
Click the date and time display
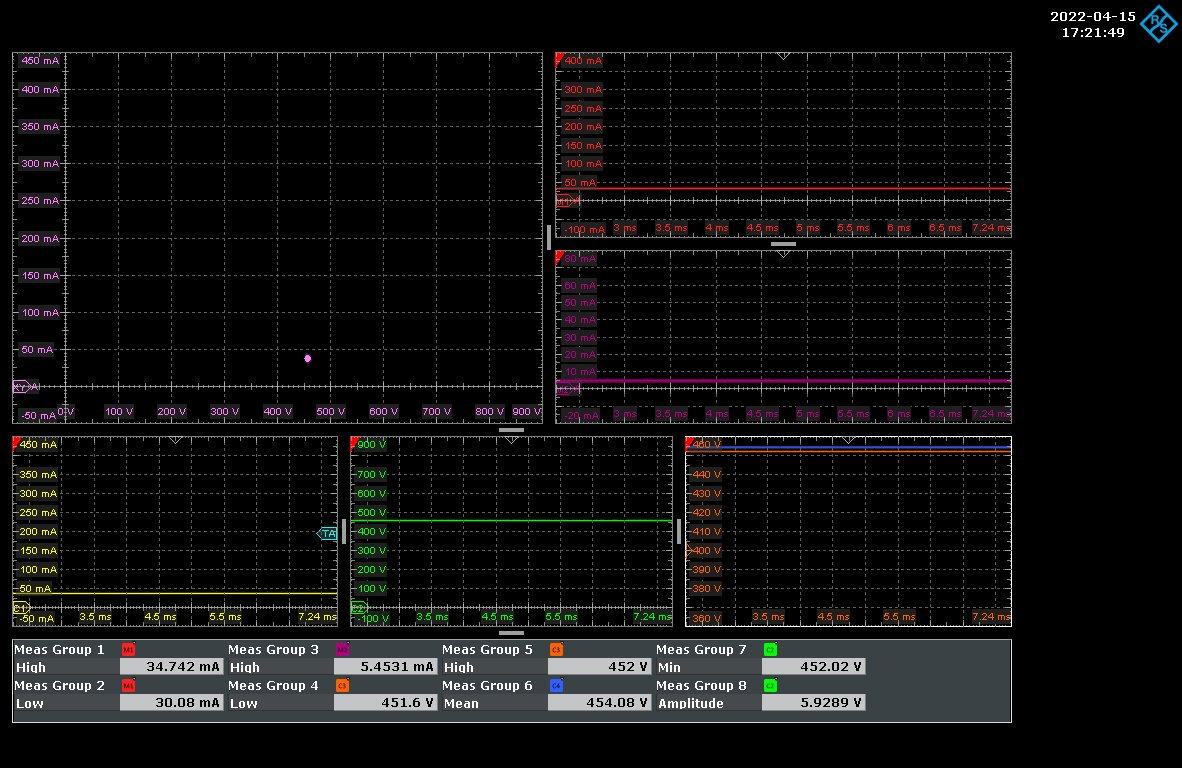[x=1092, y=24]
